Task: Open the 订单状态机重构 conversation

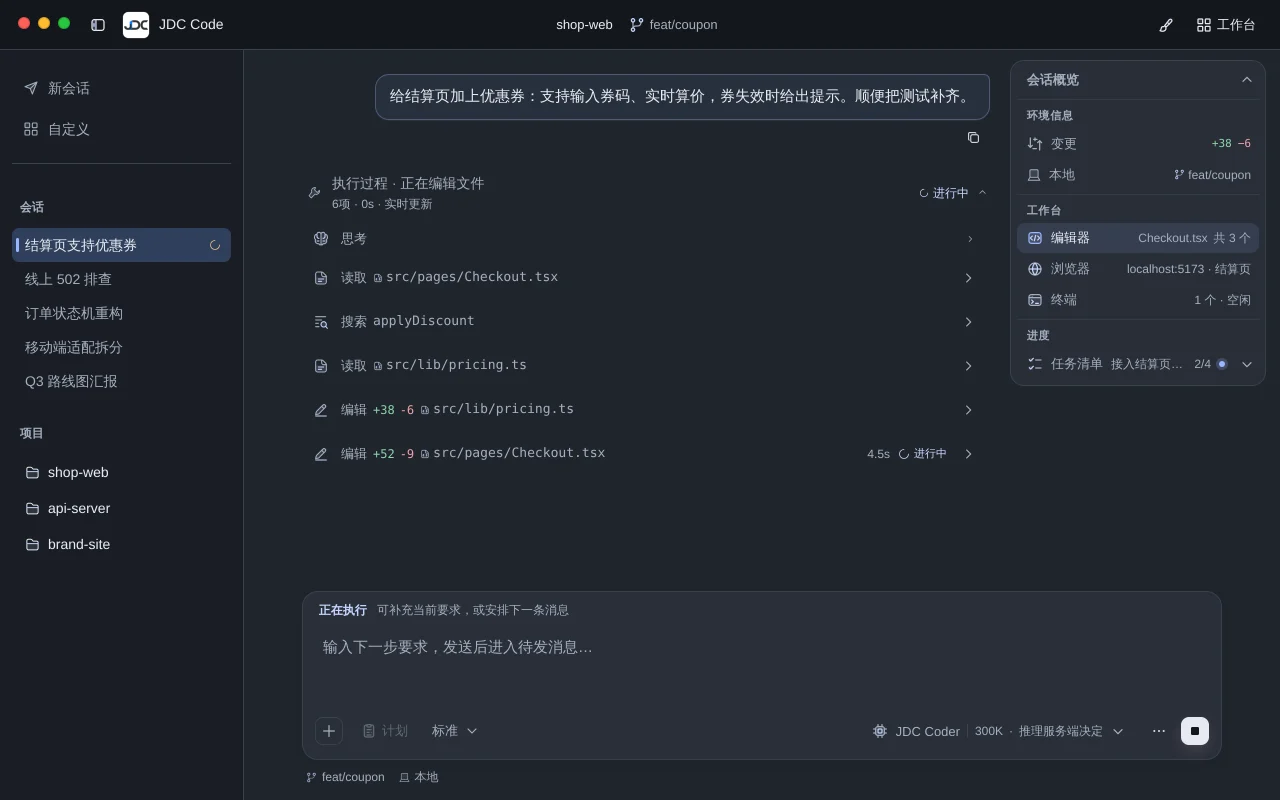Action: [x=121, y=313]
